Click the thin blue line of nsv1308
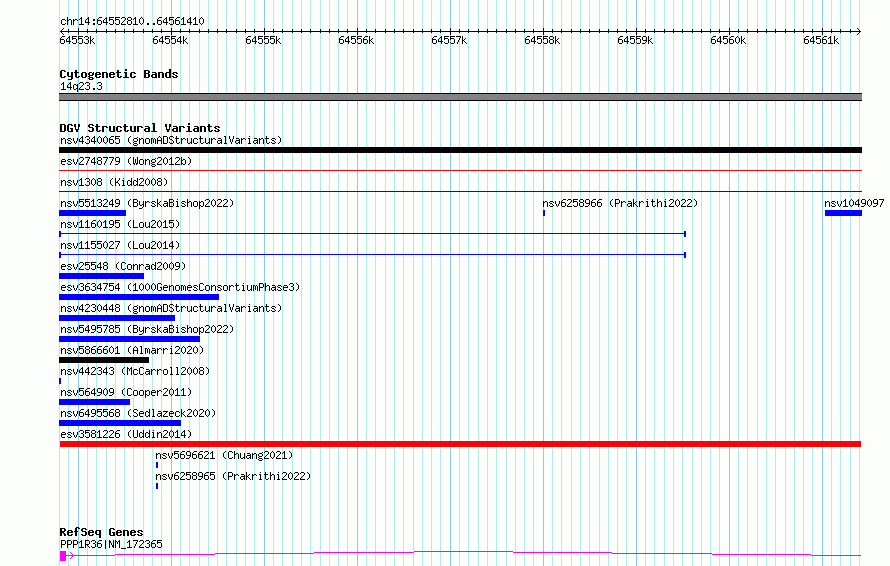Viewport: 890px width, 566px height. [x=460, y=191]
